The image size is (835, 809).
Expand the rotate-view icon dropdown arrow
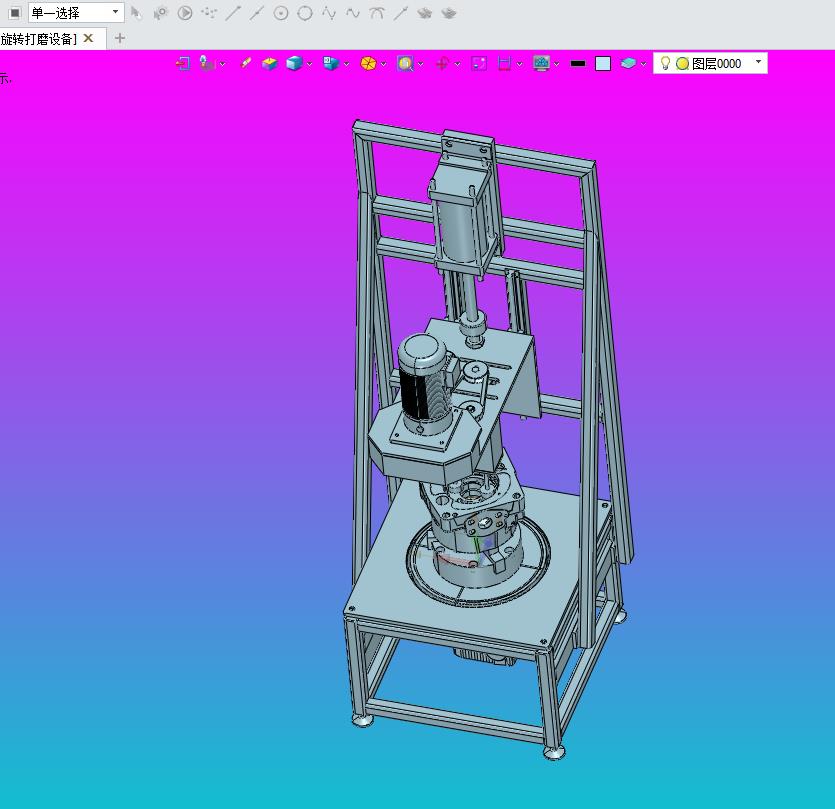[457, 64]
